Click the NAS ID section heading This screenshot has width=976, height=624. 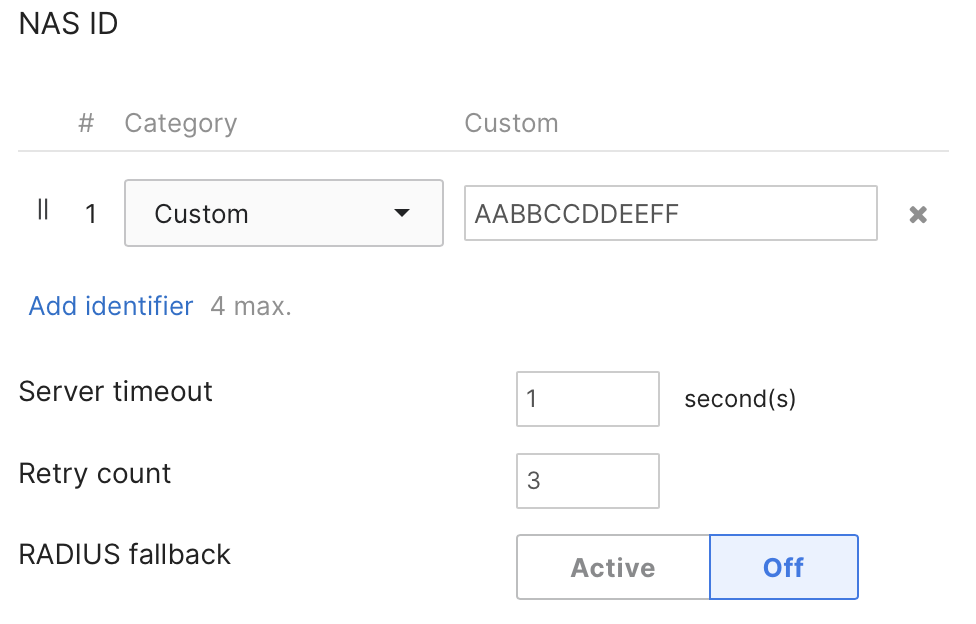pyautogui.click(x=69, y=25)
